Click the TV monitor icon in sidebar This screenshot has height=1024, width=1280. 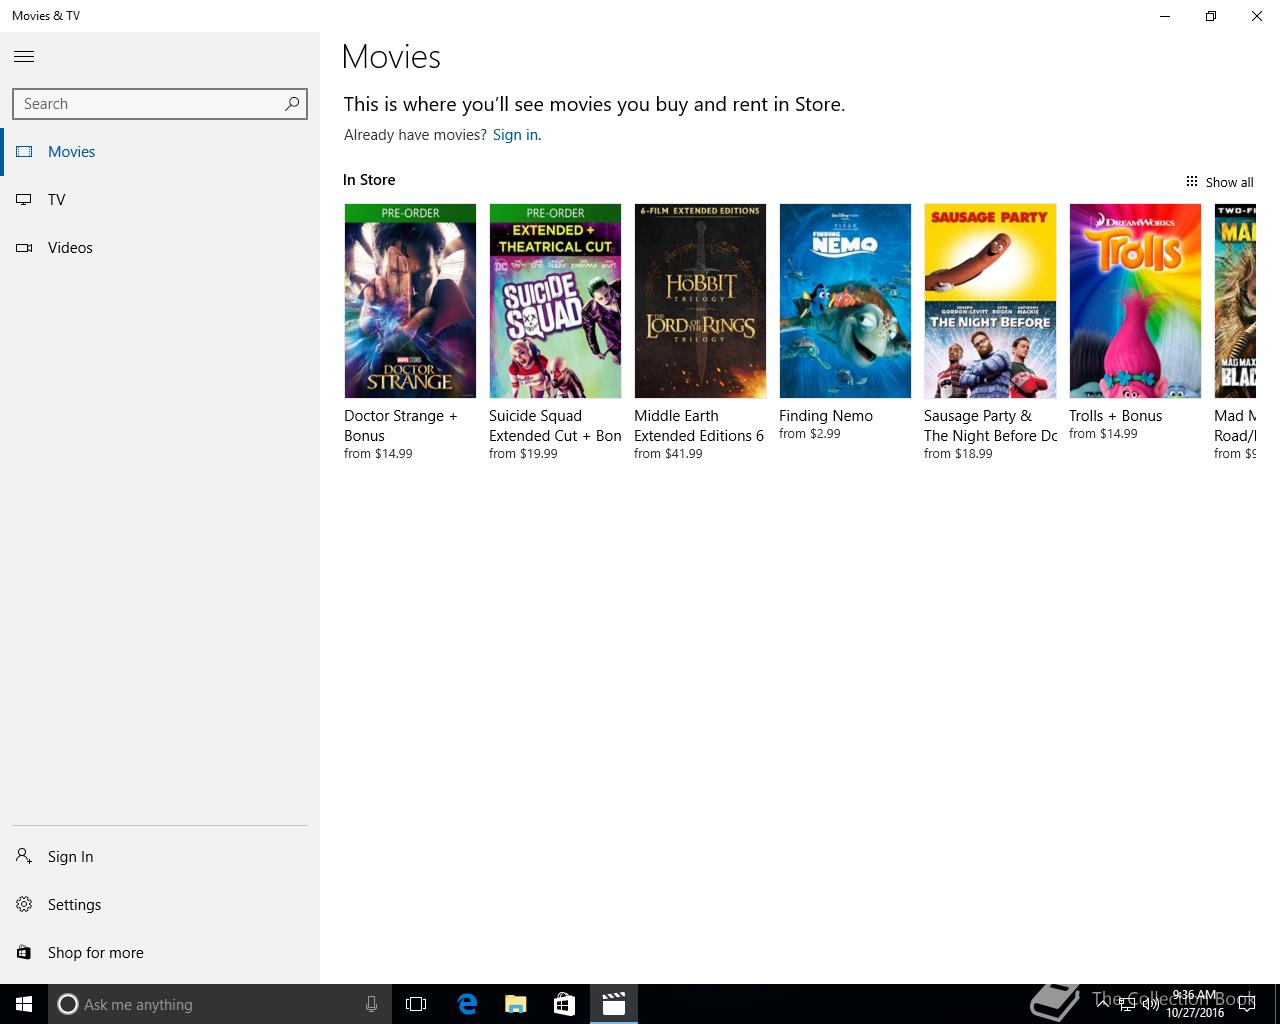coord(24,200)
